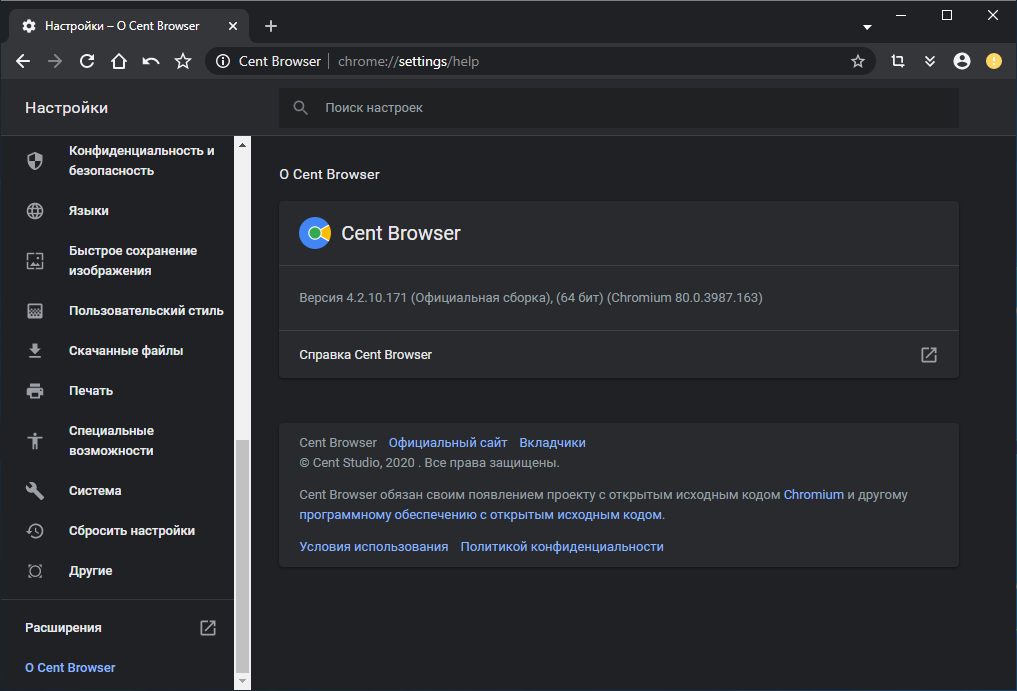Image resolution: width=1017 pixels, height=691 pixels.
Task: Open программному обеспечению с открытым исходным кодом link
Action: [481, 515]
